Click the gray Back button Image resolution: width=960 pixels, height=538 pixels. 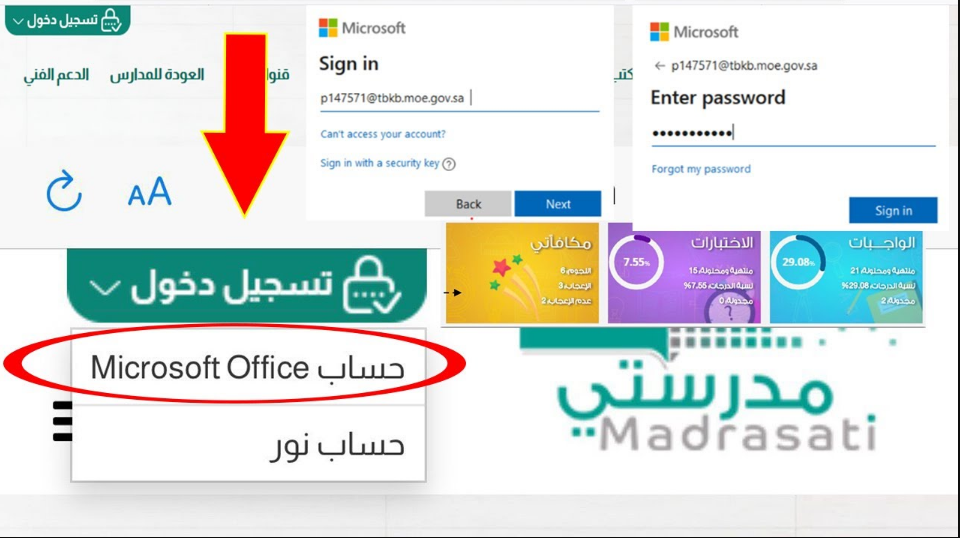[x=468, y=204]
